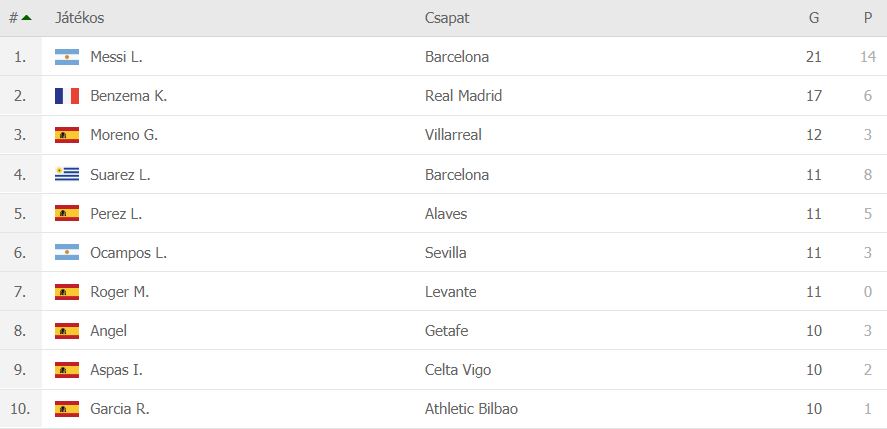Click the France flag beside Benzema K.
Viewport: 887px width, 429px height.
[x=67, y=96]
